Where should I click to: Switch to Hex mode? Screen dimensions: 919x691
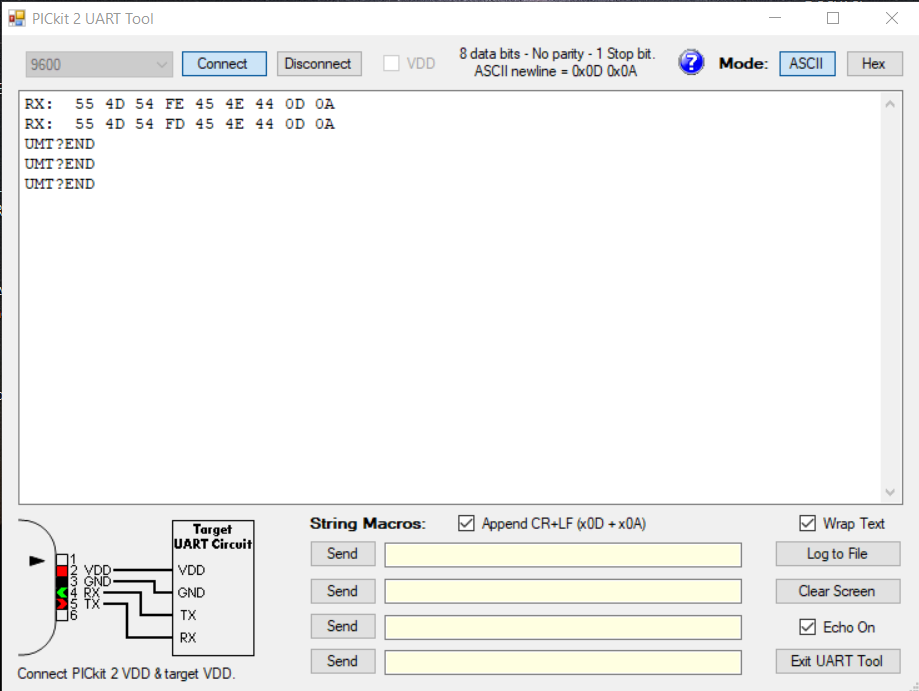(874, 63)
